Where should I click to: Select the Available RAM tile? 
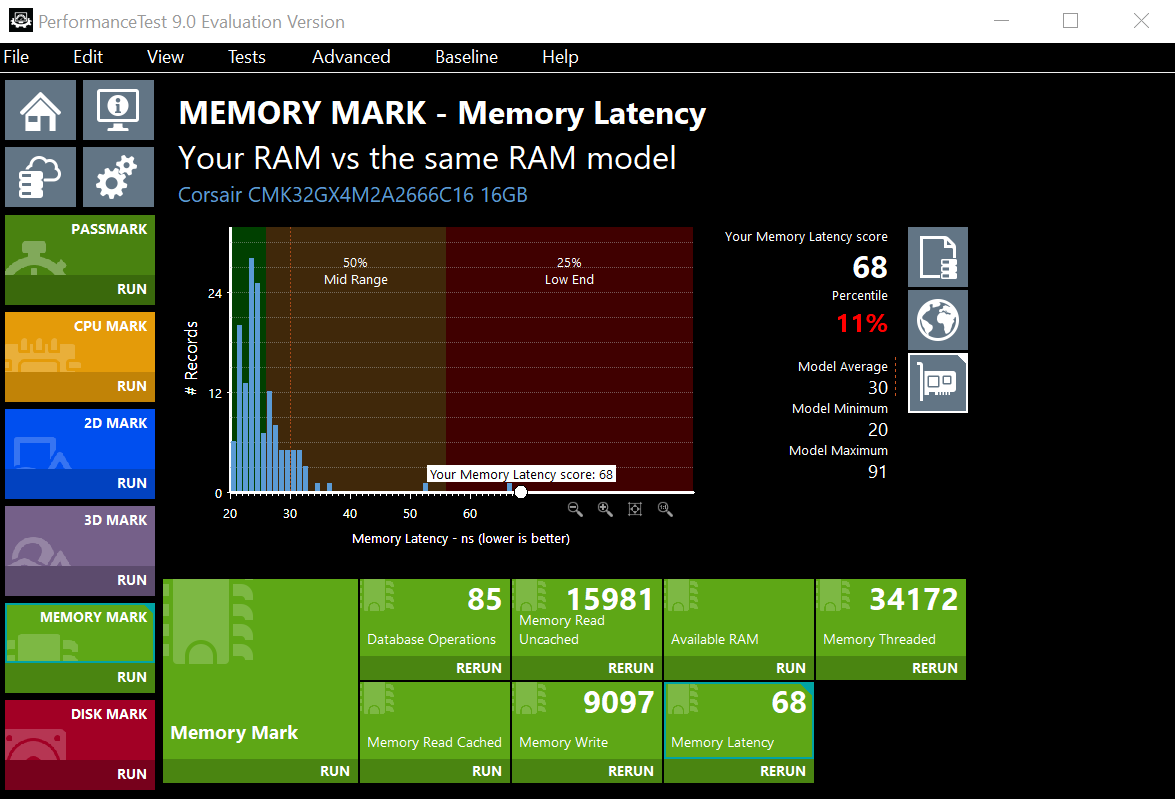739,618
